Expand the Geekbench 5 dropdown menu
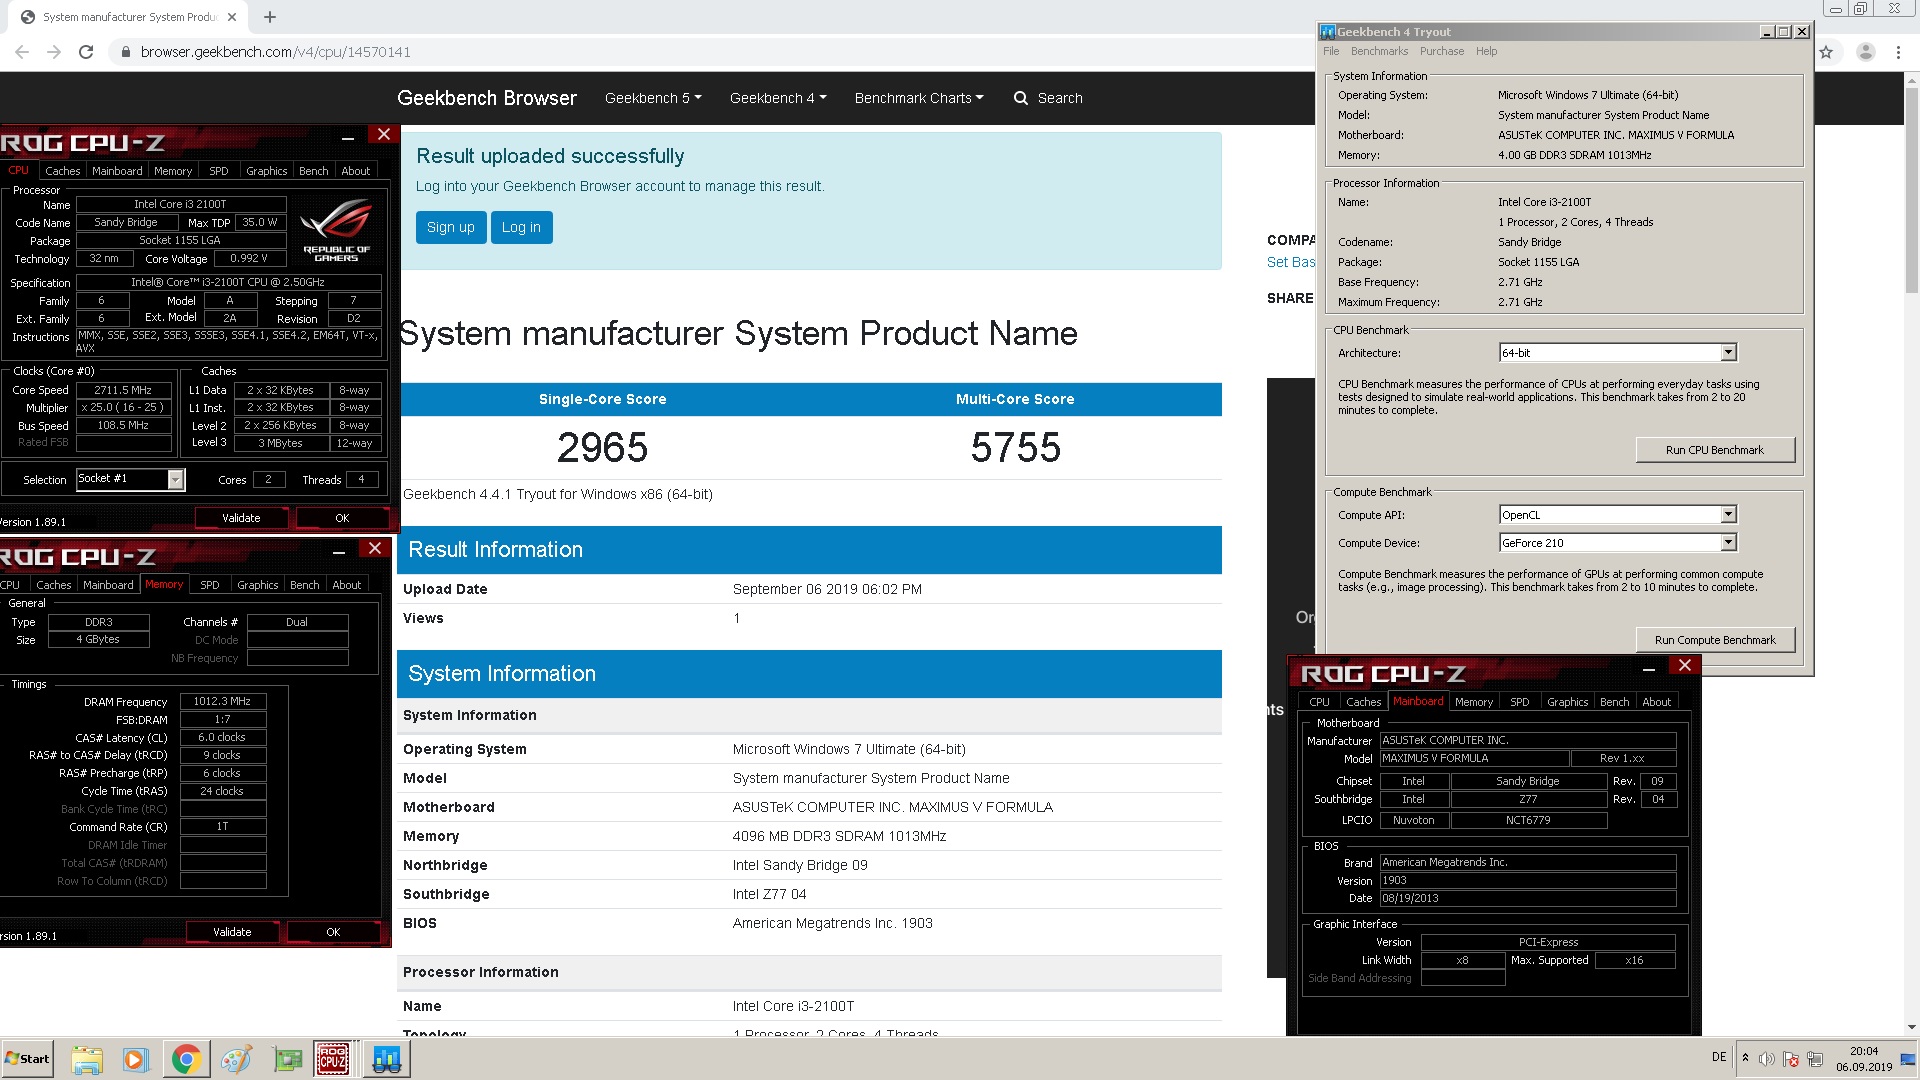The width and height of the screenshot is (1920, 1080). [653, 98]
